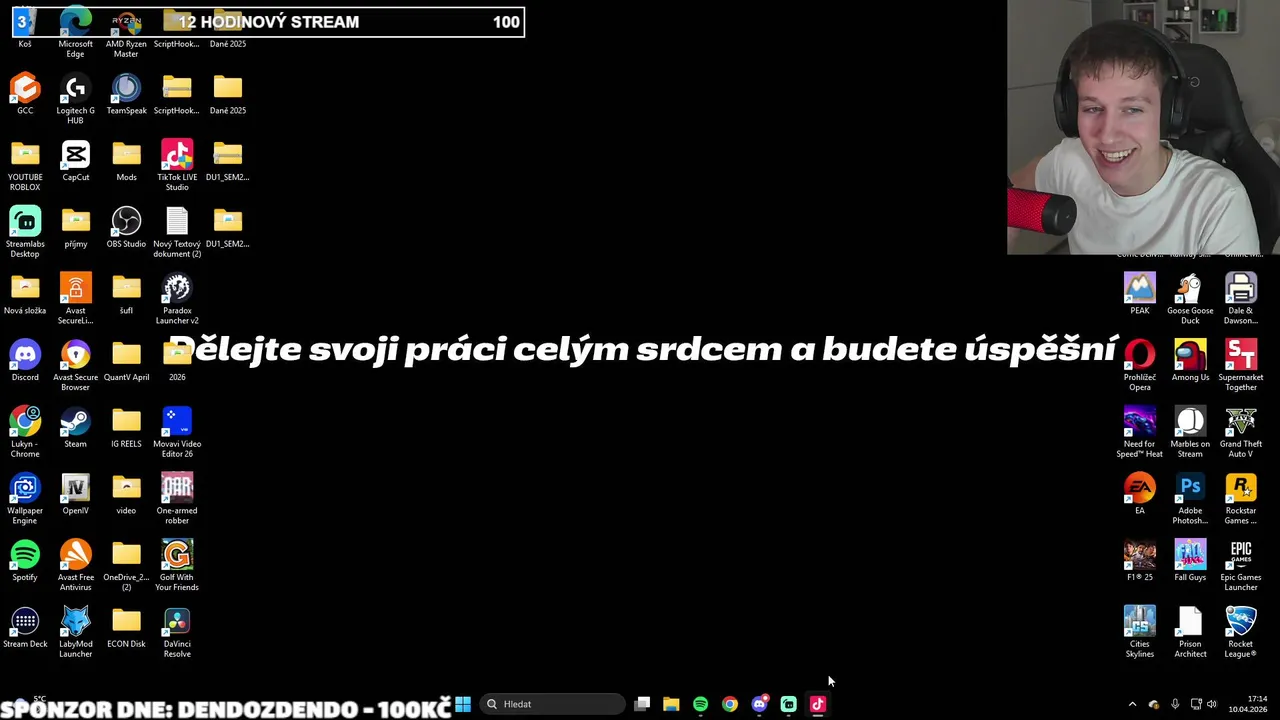Image resolution: width=1280 pixels, height=720 pixels.
Task: Open the Nová složka folder
Action: point(25,294)
